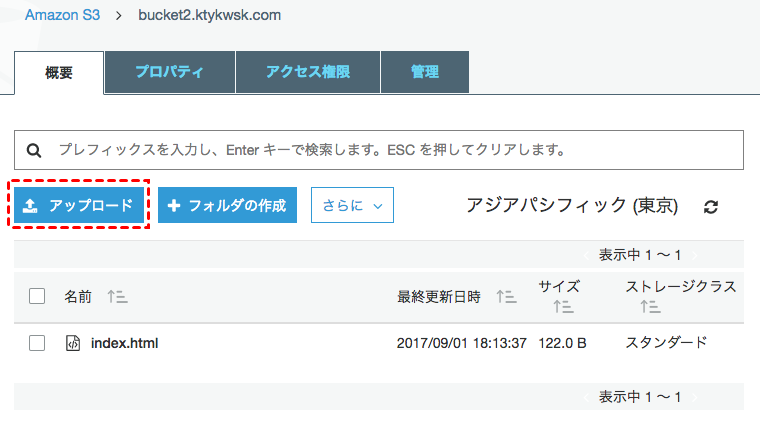This screenshot has height=432, width=760.
Task: Click the bottom pagination previous arrow
Action: point(588,397)
